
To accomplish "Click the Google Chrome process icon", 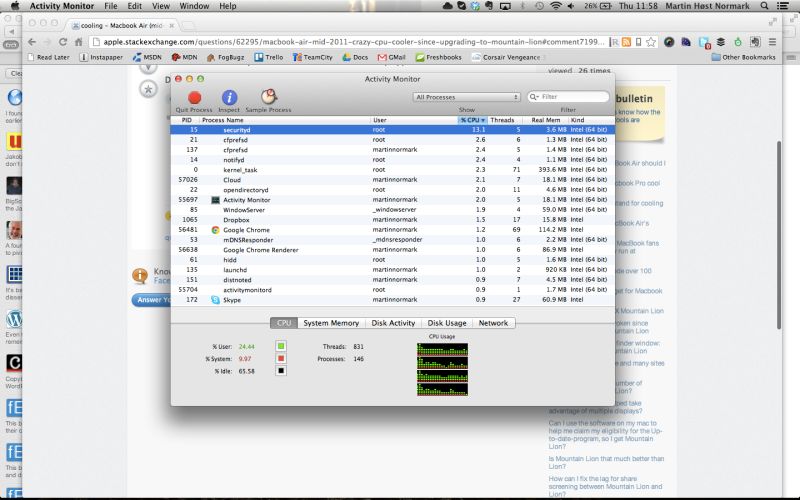I will [x=215, y=230].
